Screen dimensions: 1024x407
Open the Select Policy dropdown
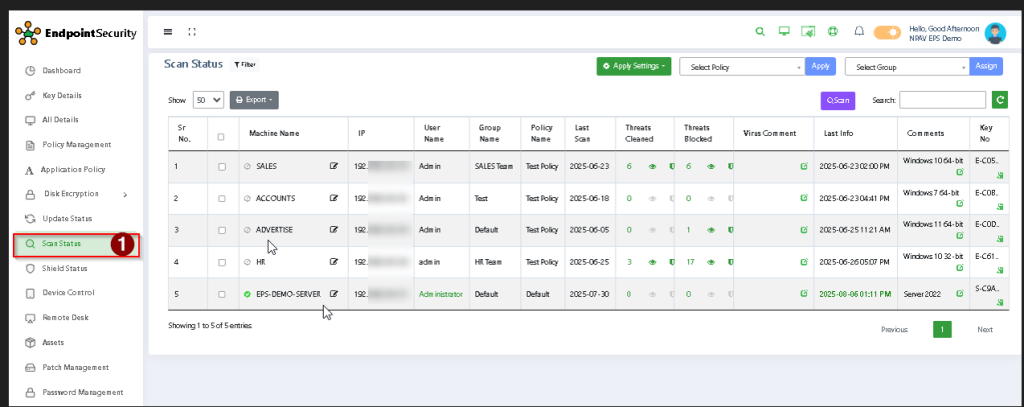pyautogui.click(x=742, y=66)
